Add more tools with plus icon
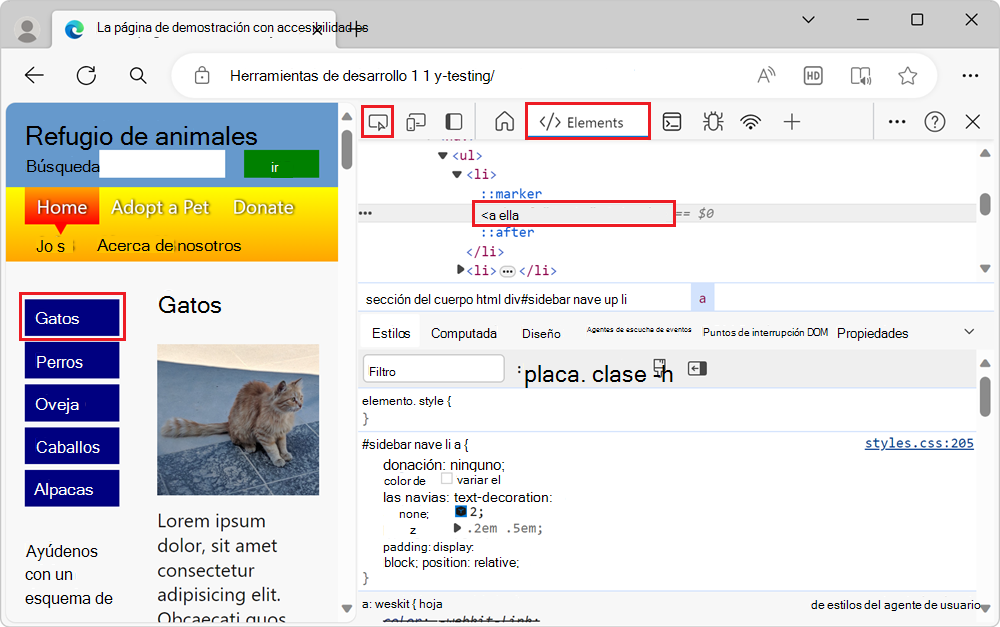 click(791, 121)
